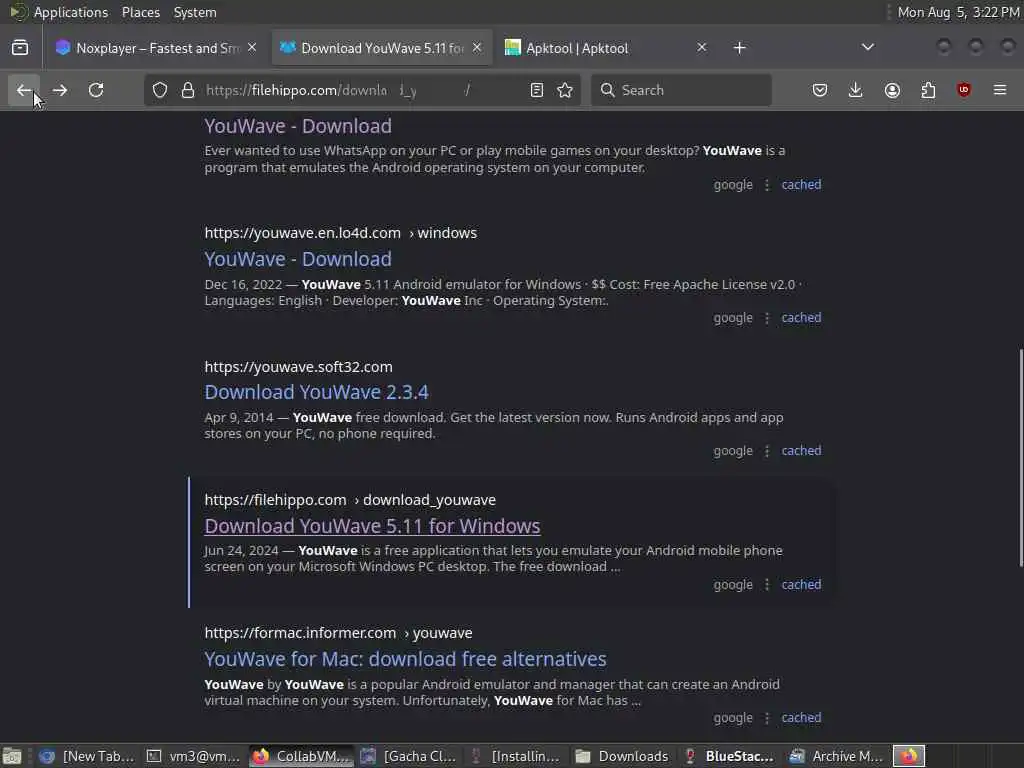Open Firefox account menu
The image size is (1024, 768).
pyautogui.click(x=892, y=90)
